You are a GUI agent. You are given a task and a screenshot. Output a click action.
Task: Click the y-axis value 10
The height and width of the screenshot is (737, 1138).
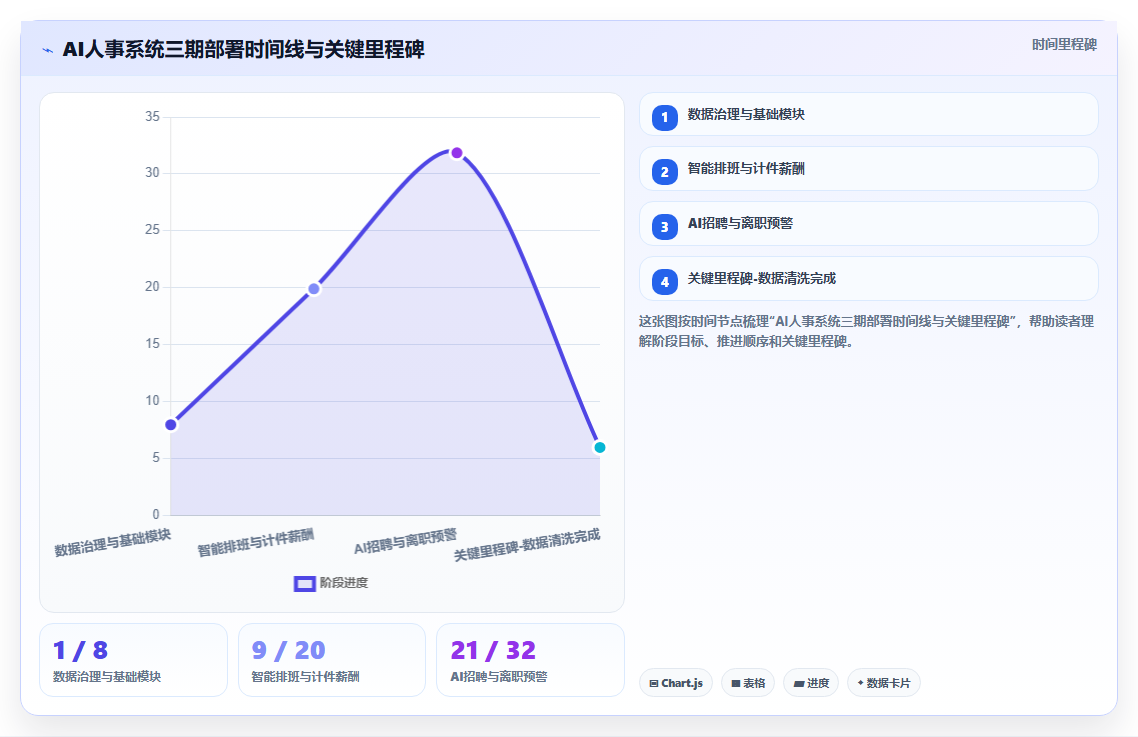click(x=152, y=401)
